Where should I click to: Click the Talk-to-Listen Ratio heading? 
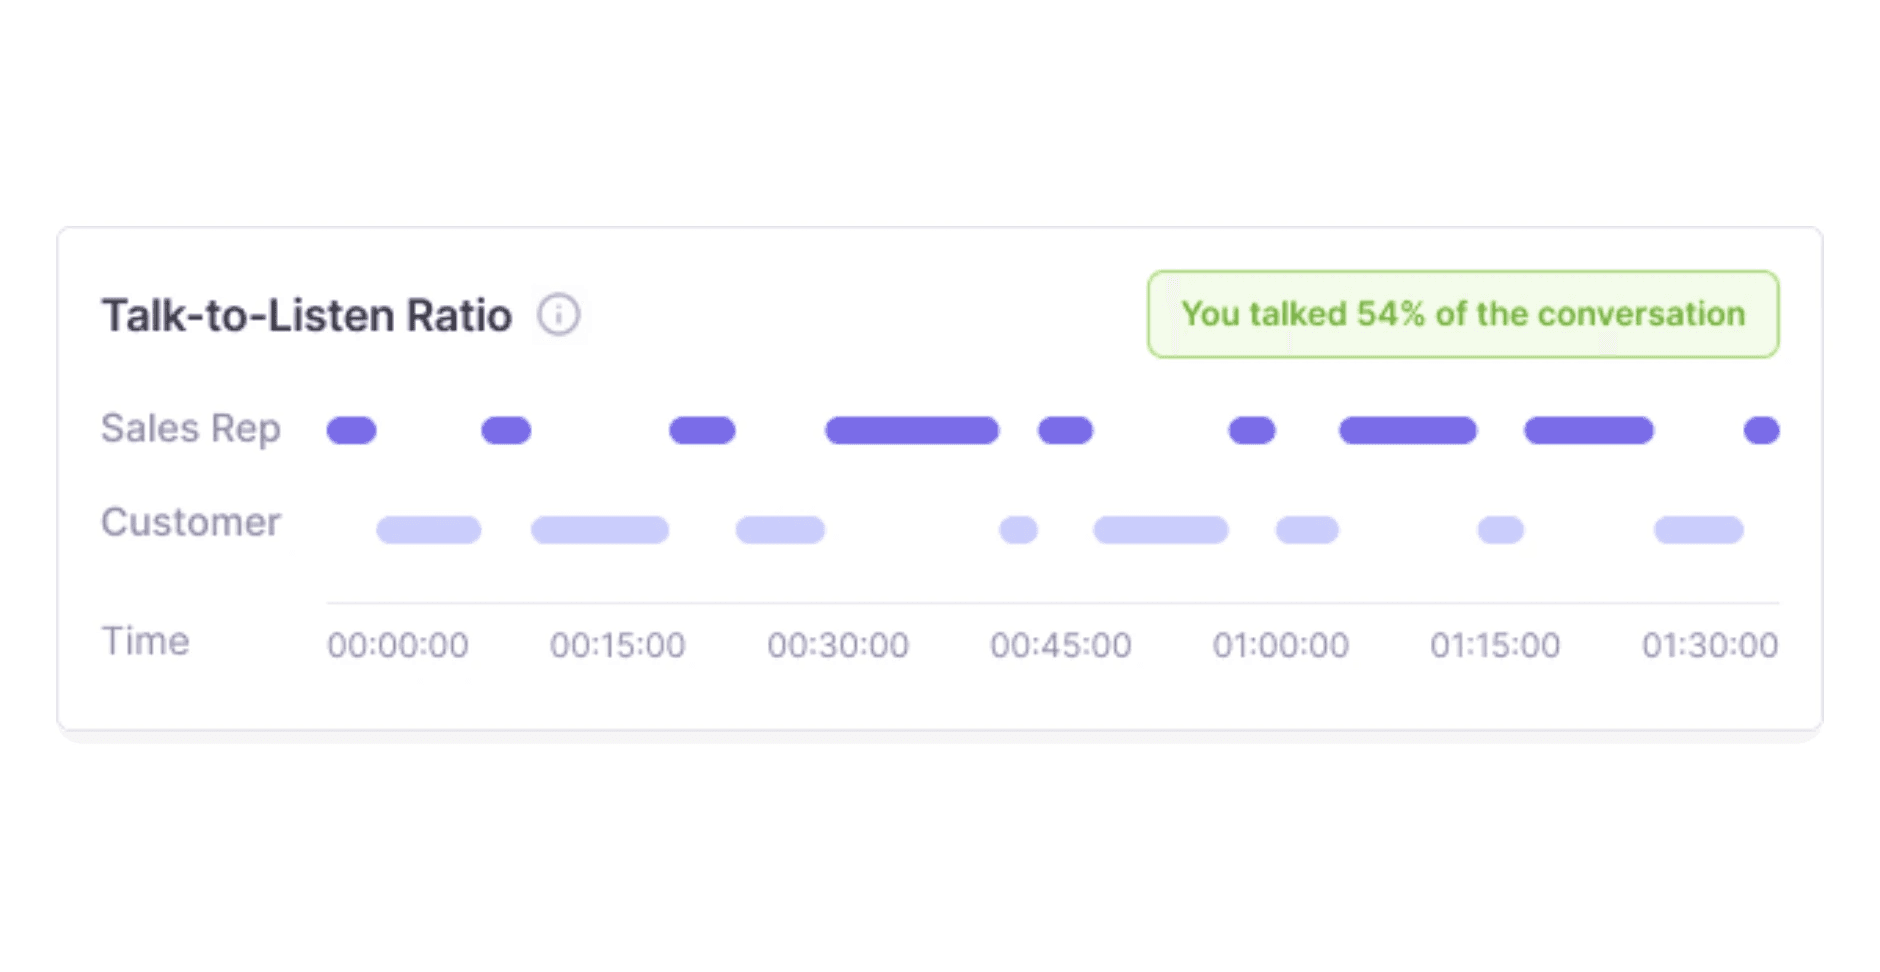coord(307,316)
